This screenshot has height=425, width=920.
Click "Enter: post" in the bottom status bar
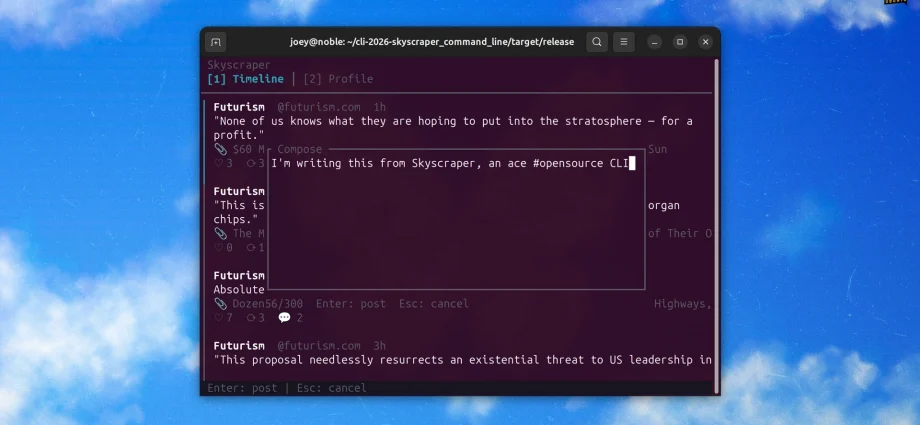pyautogui.click(x=242, y=387)
